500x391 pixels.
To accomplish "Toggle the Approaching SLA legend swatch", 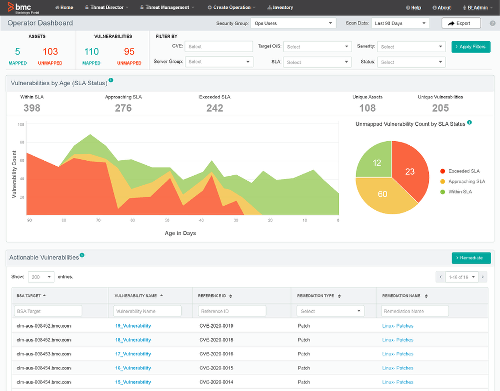I will [x=443, y=181].
